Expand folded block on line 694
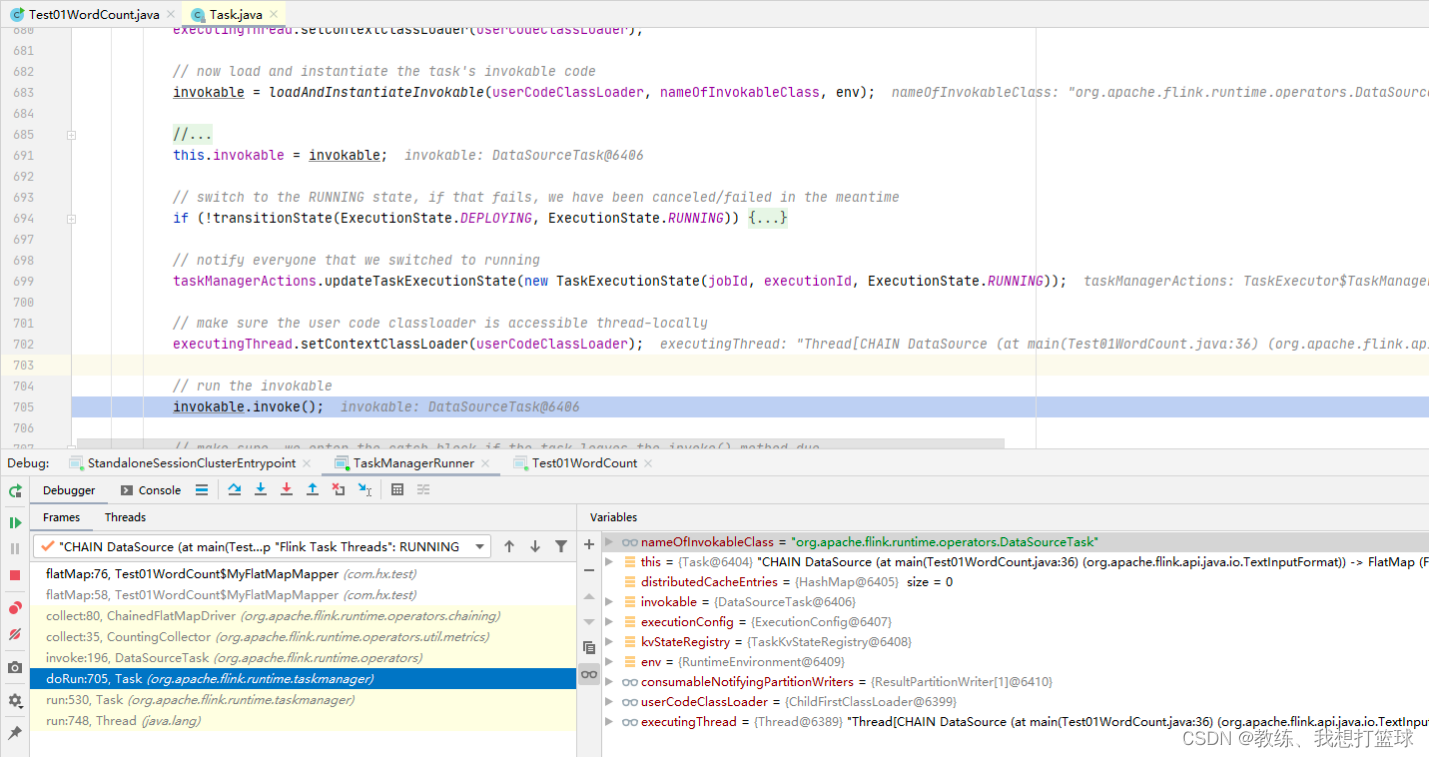 [71, 218]
